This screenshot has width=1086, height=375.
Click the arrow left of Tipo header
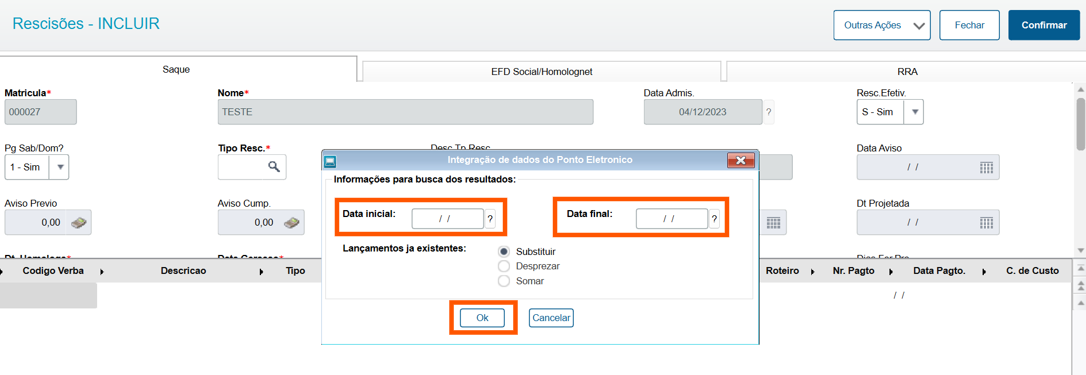(x=262, y=272)
